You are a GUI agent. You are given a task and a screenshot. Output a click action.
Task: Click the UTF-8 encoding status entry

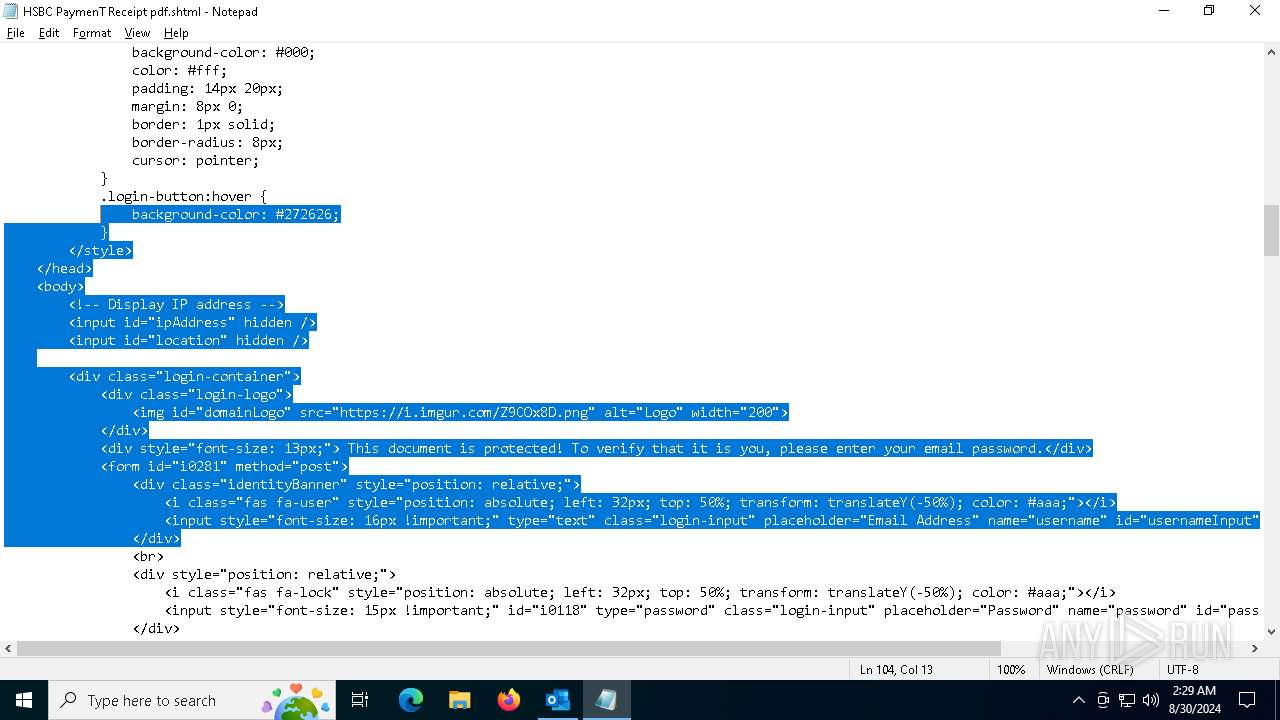(x=1182, y=669)
